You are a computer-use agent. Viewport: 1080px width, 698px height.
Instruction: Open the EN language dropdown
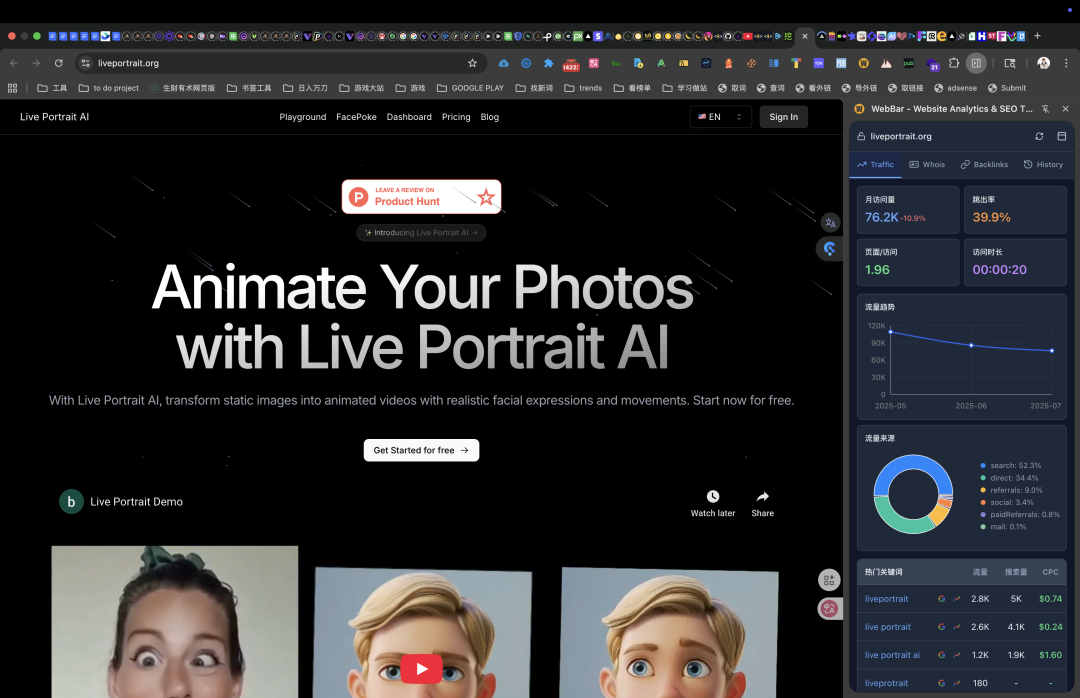tap(720, 117)
